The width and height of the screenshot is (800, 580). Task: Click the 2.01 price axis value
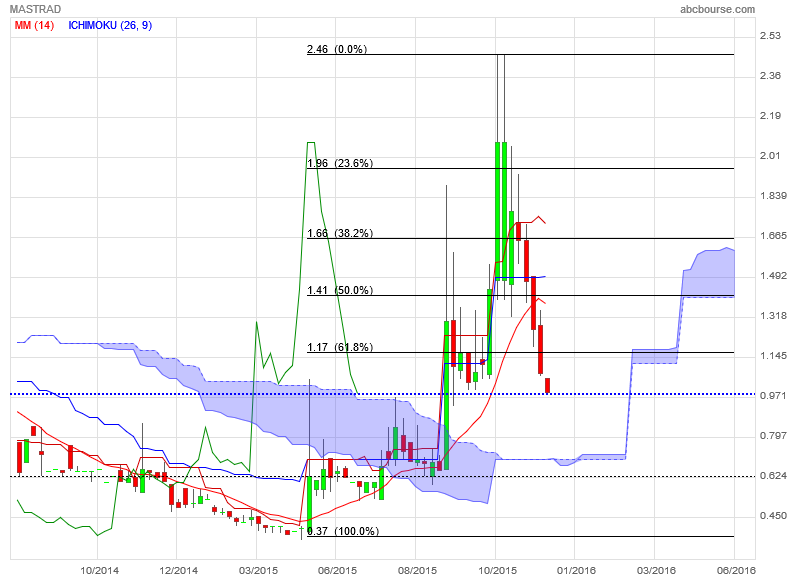coord(770,156)
